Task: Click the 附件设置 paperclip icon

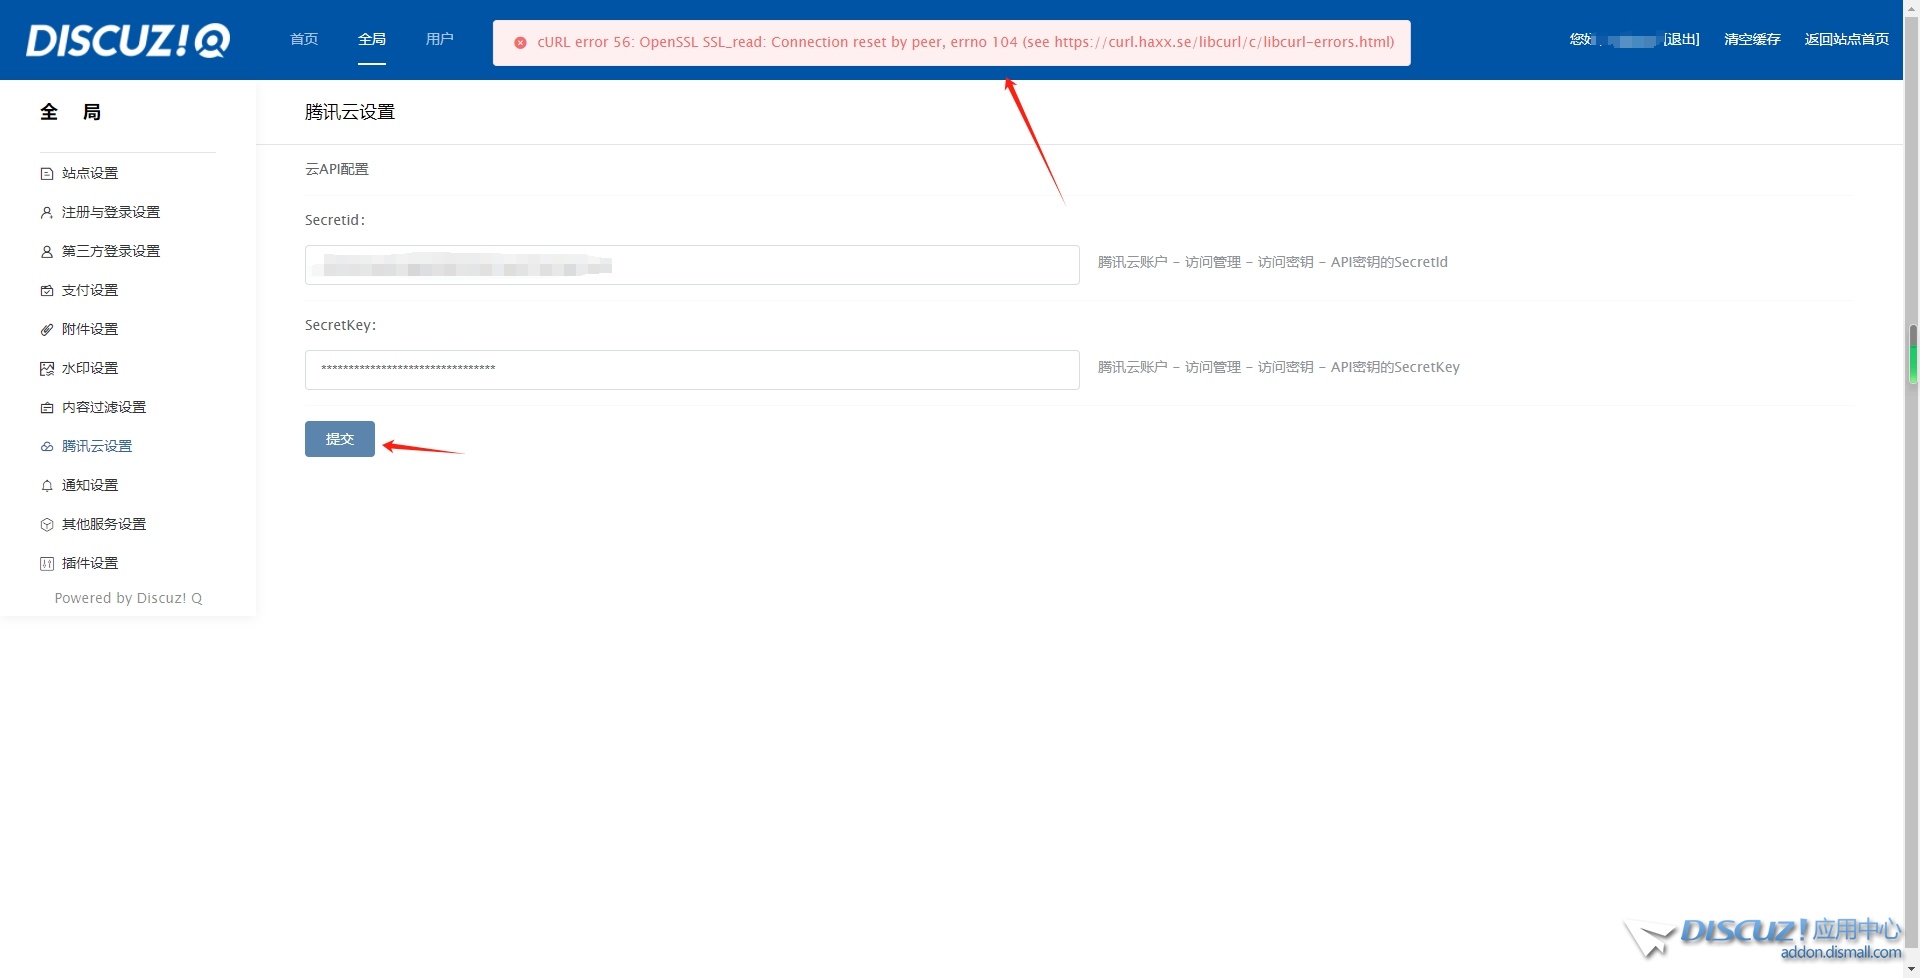Action: (46, 330)
